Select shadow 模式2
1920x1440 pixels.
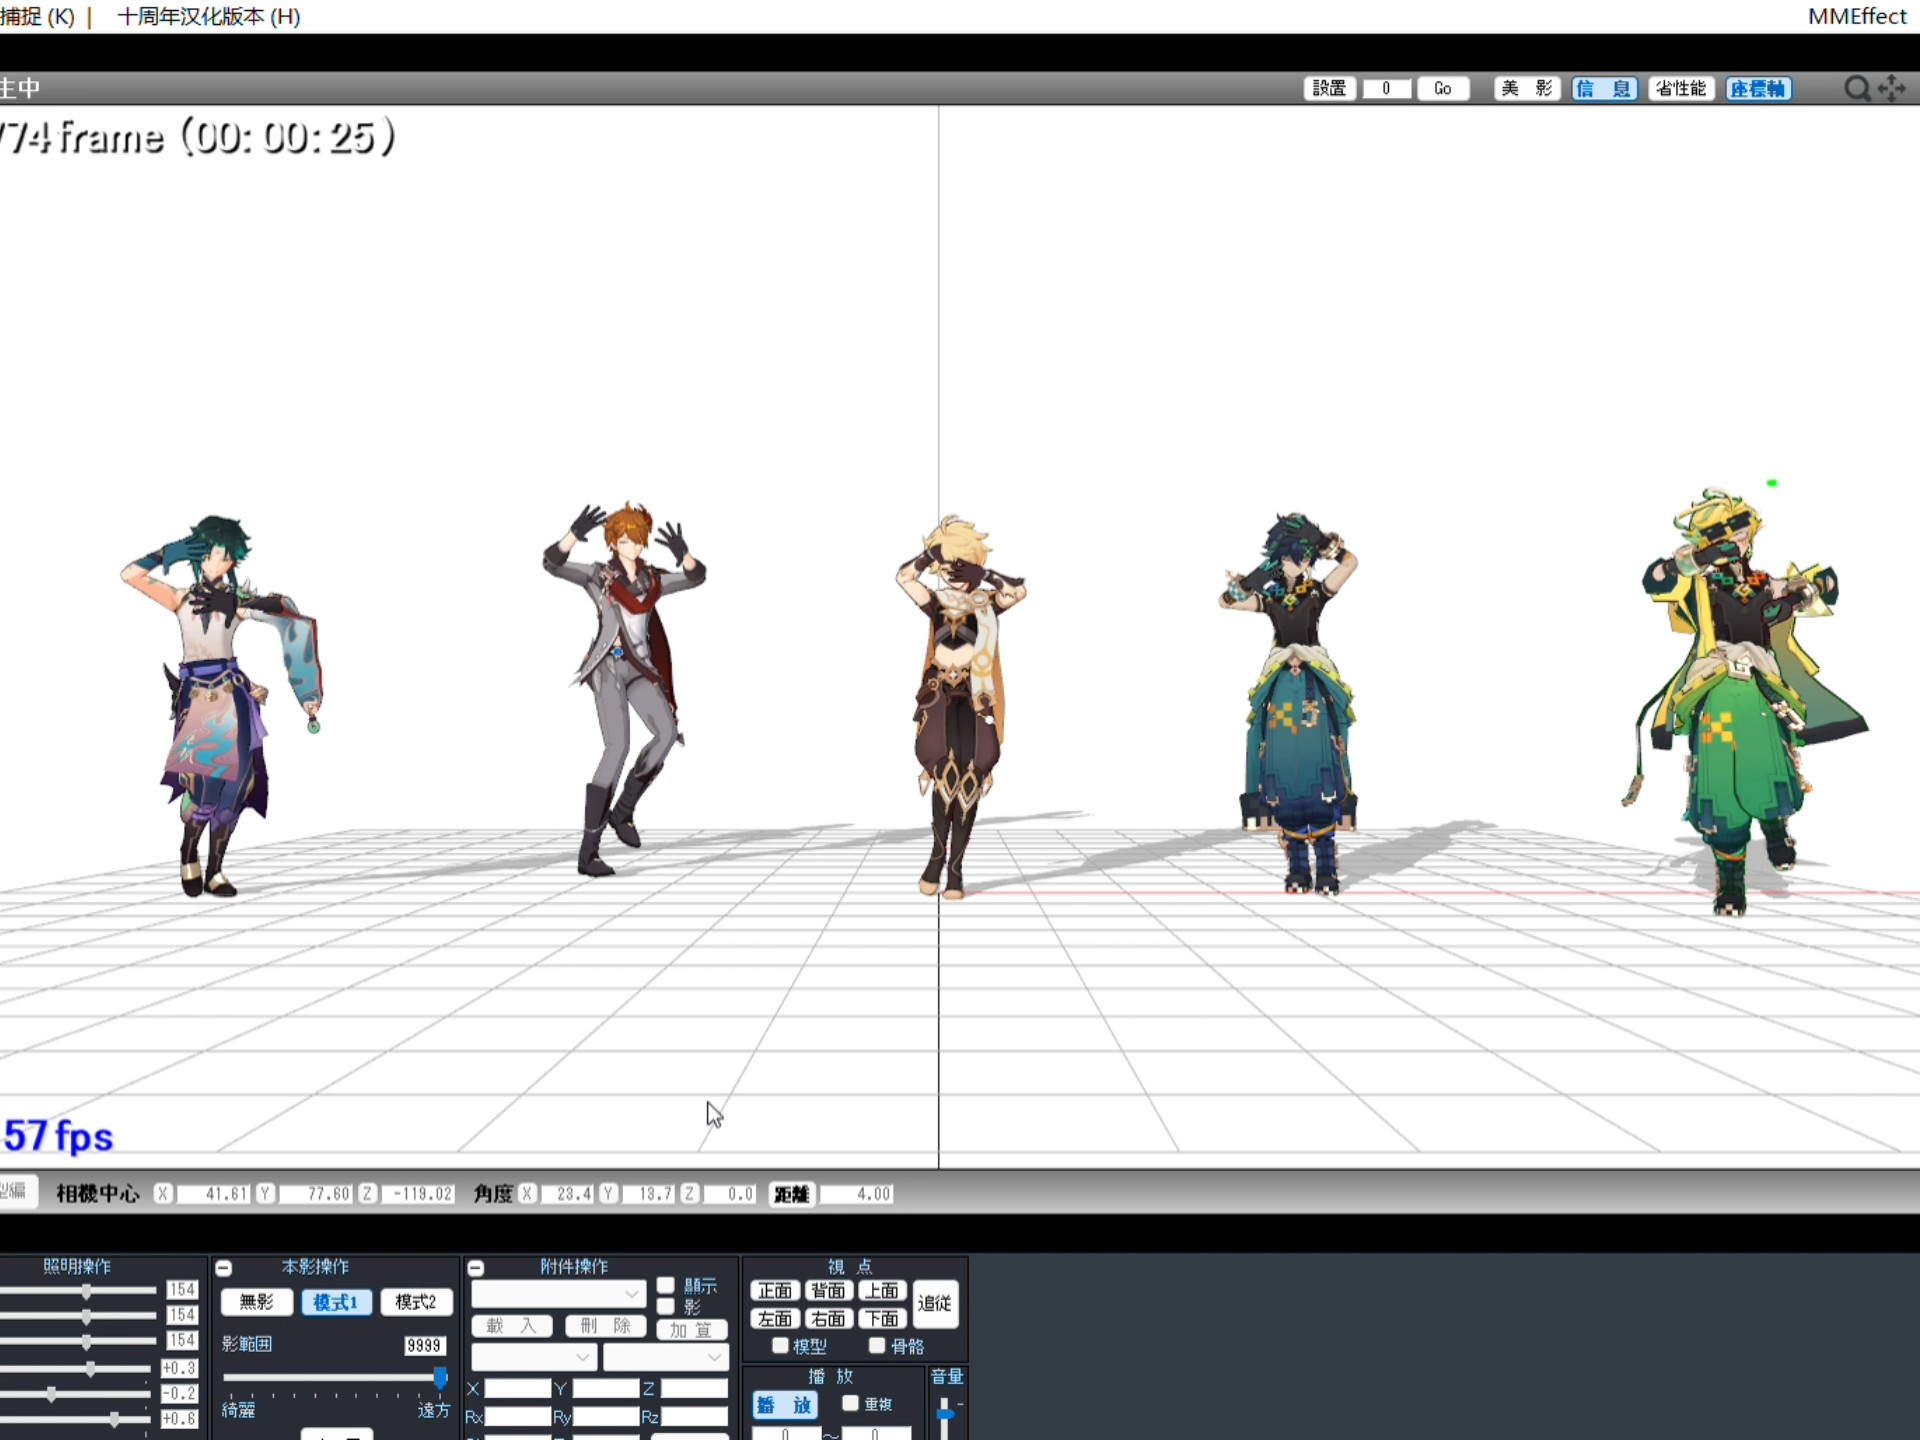416,1301
